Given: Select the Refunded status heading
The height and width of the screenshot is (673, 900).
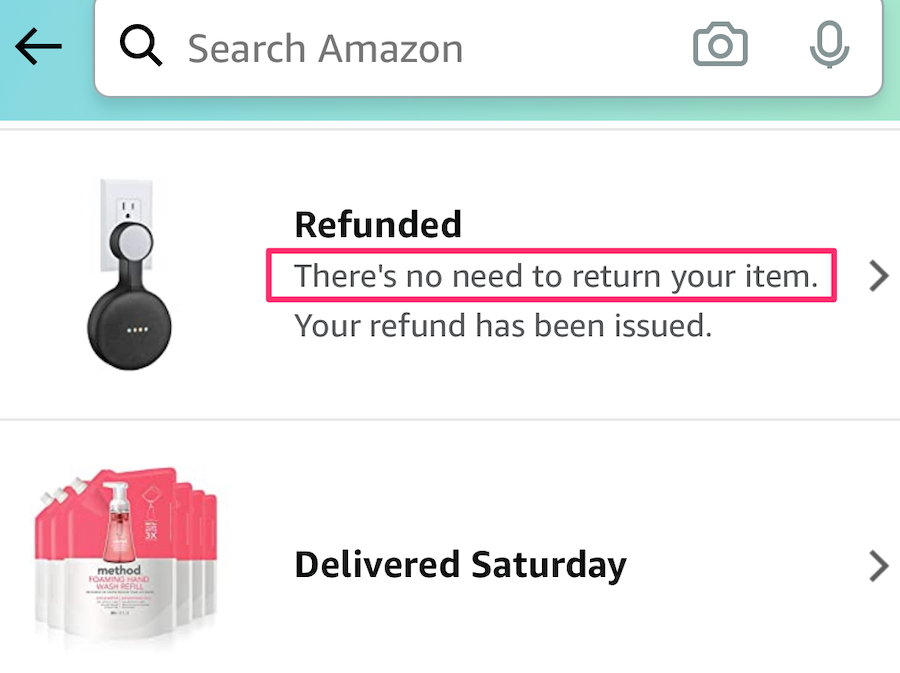Looking at the screenshot, I should (x=378, y=224).
